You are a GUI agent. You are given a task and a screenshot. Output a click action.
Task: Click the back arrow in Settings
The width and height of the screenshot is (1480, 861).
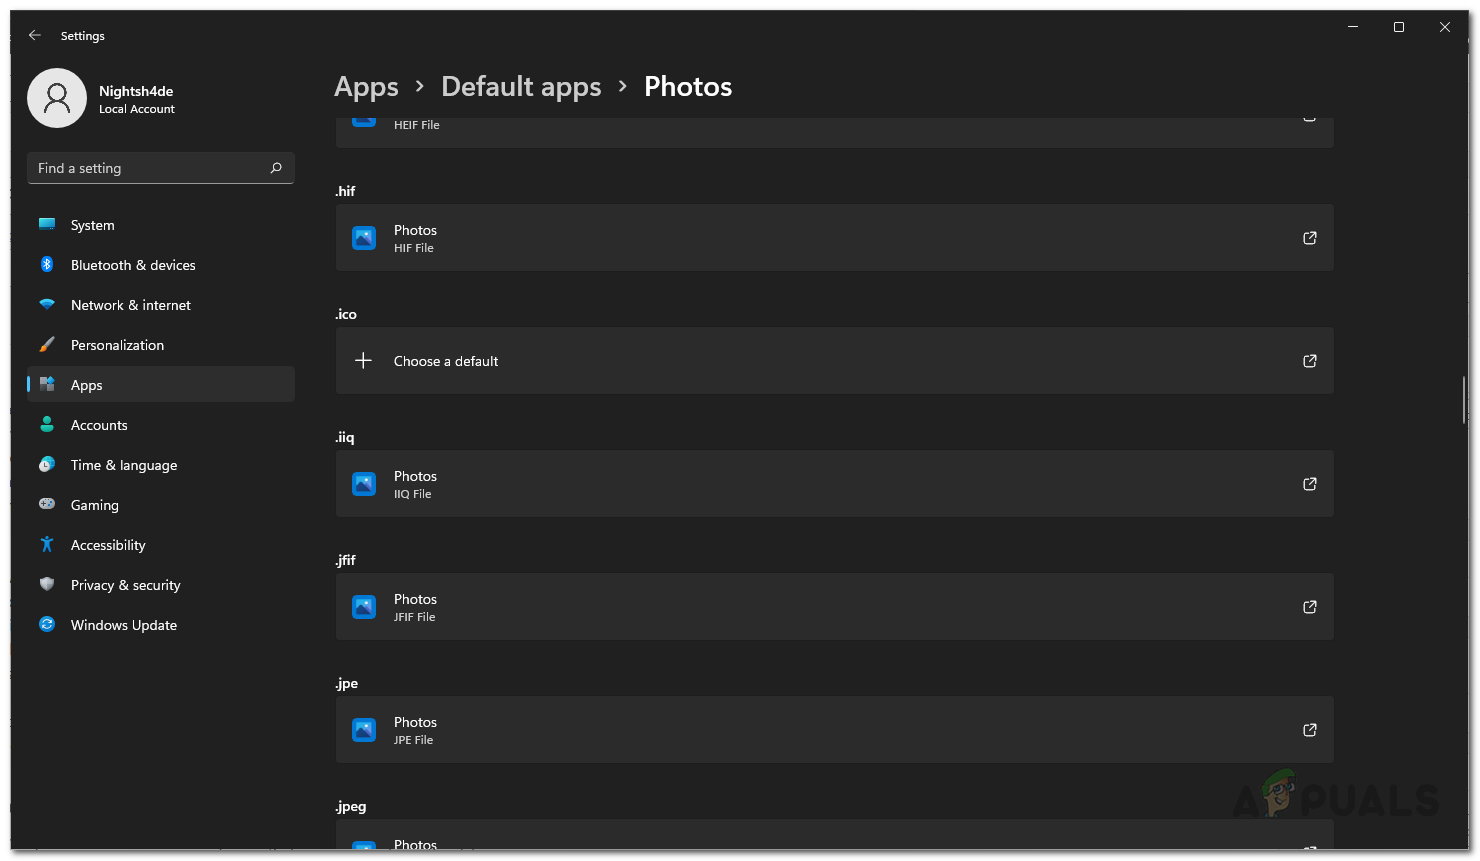(x=35, y=35)
